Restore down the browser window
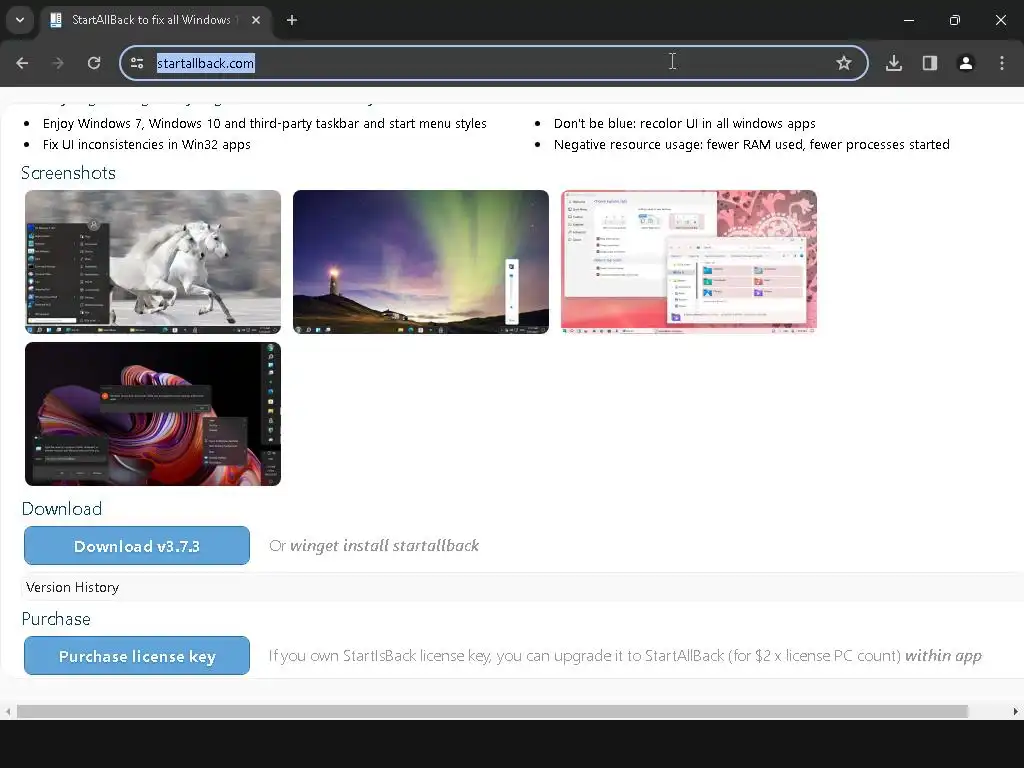1024x768 pixels. pos(955,20)
